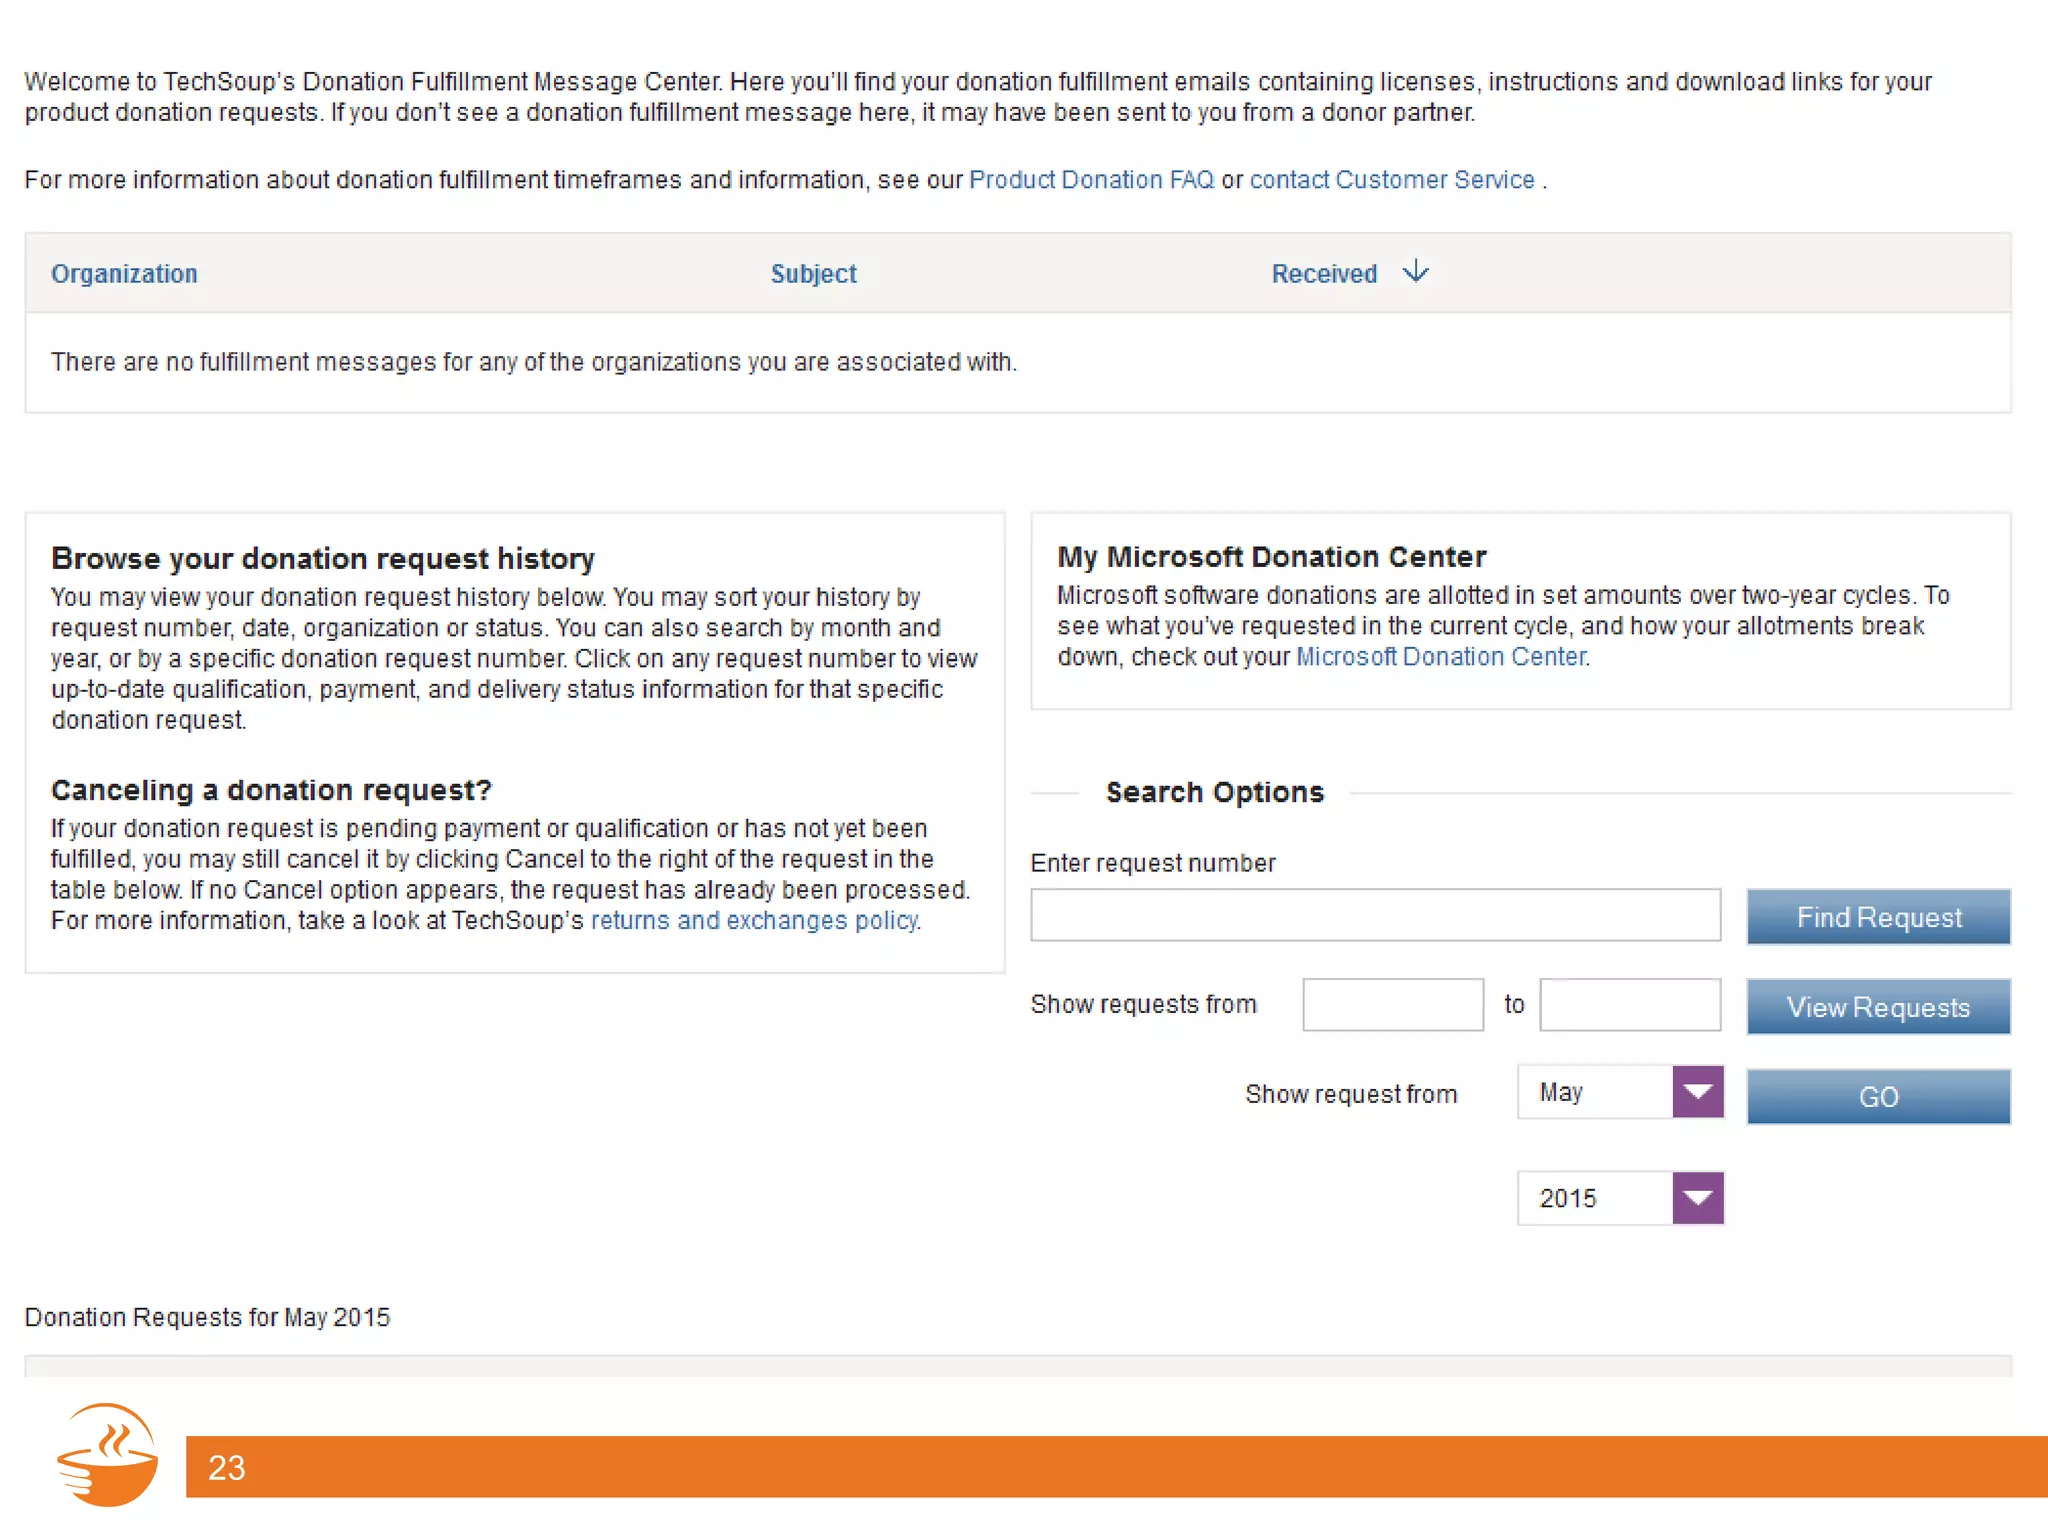2048x1536 pixels.
Task: Open the Microsoft Donation Center link
Action: (1440, 657)
